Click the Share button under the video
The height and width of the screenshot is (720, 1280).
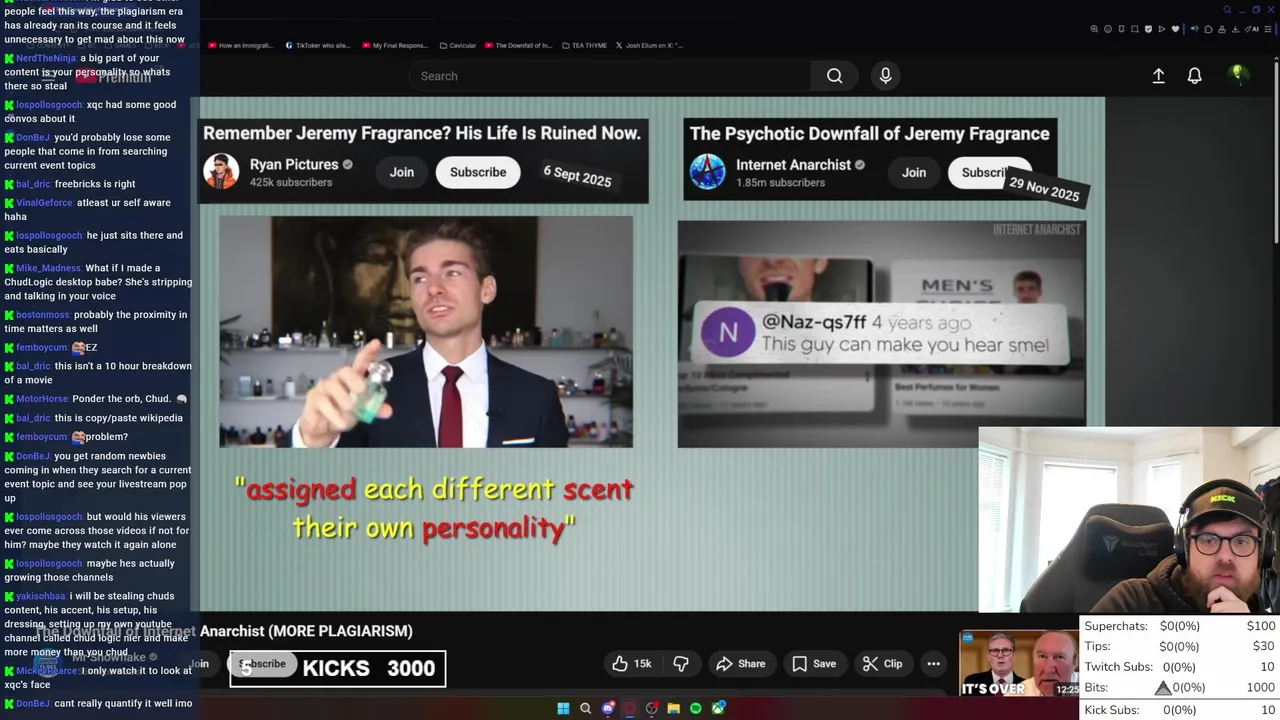click(x=741, y=664)
